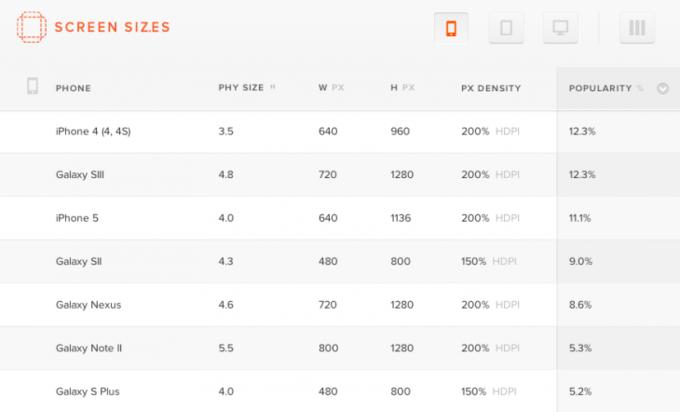Screen dimensions: 680x412
Task: Sort by the H px column header
Action: click(x=402, y=88)
